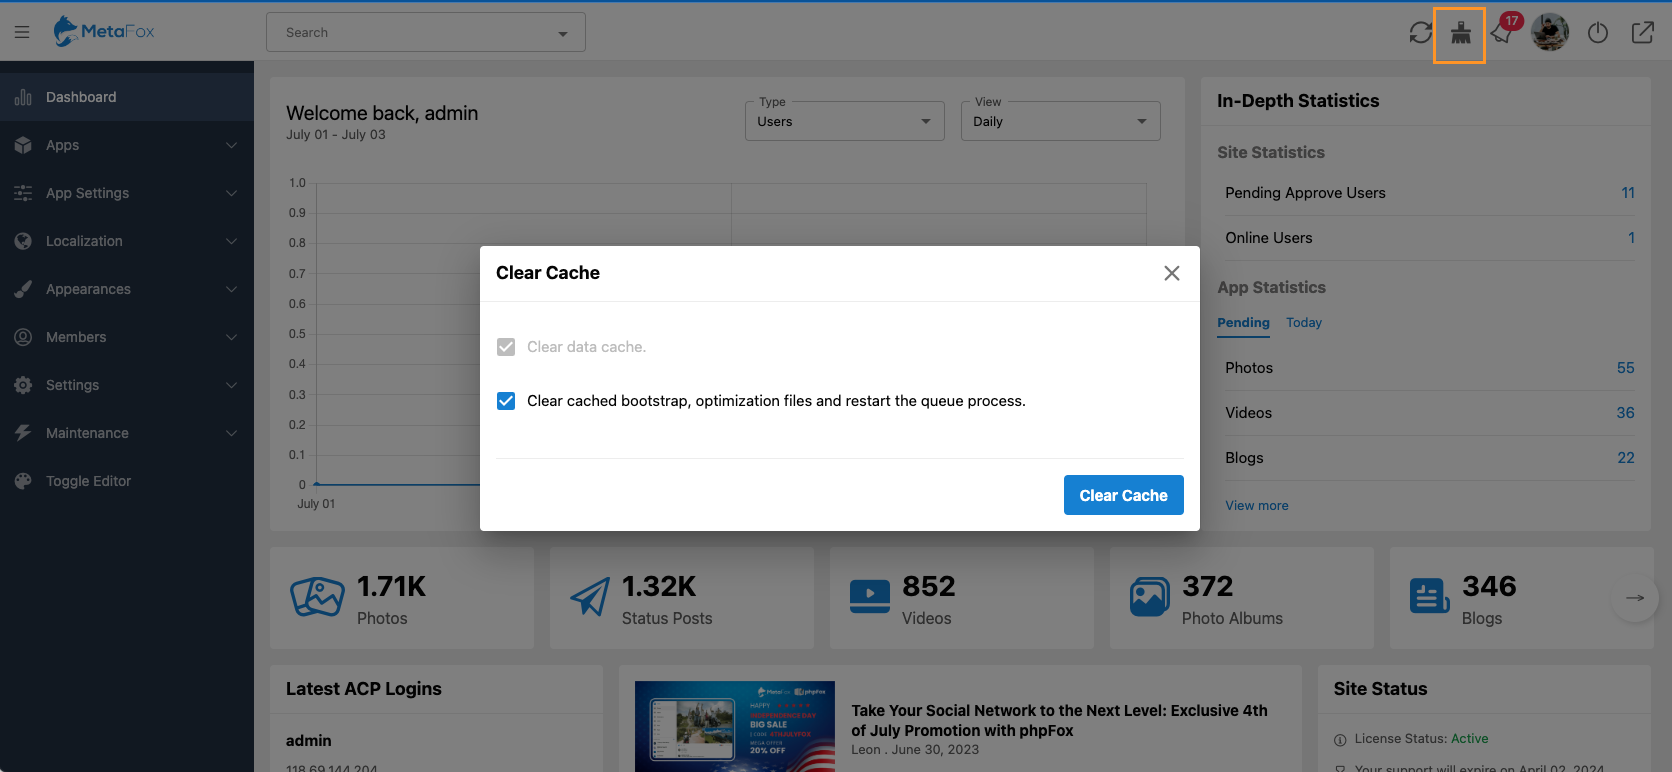Select Toggle Editor in sidebar
1672x772 pixels.
coord(127,481)
